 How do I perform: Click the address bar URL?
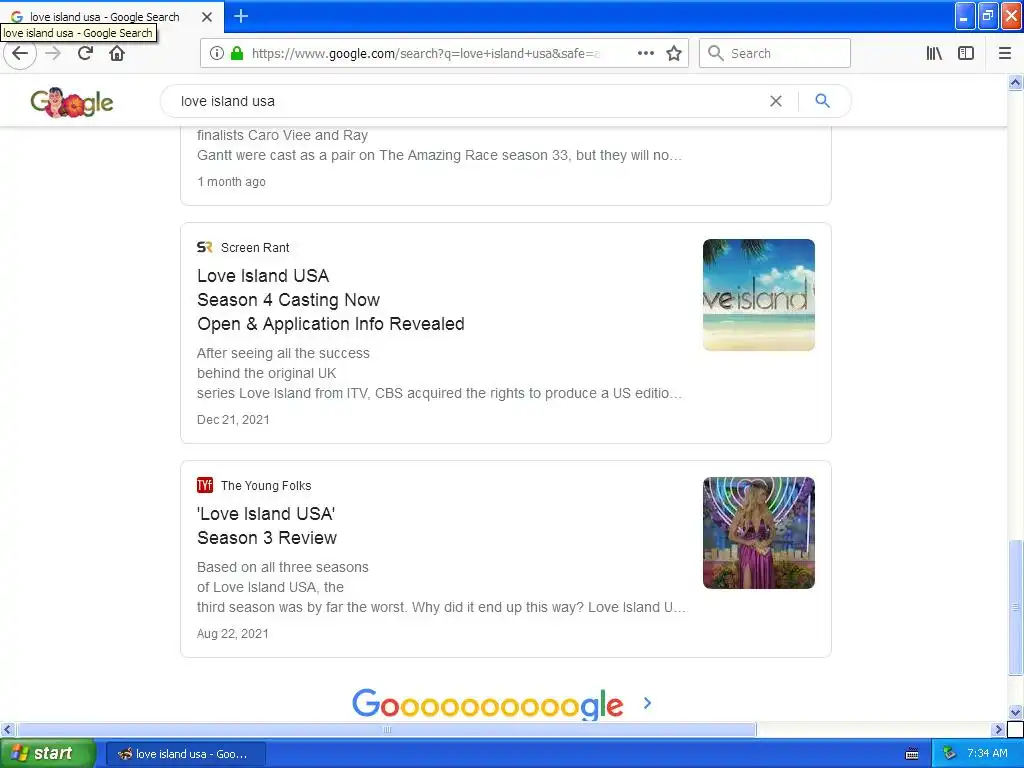(x=425, y=54)
